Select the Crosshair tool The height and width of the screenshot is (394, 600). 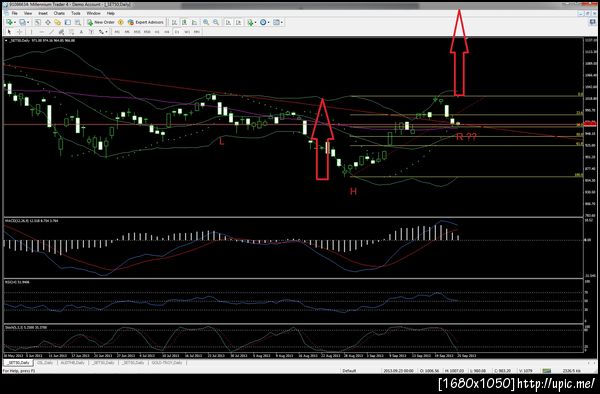(20, 32)
